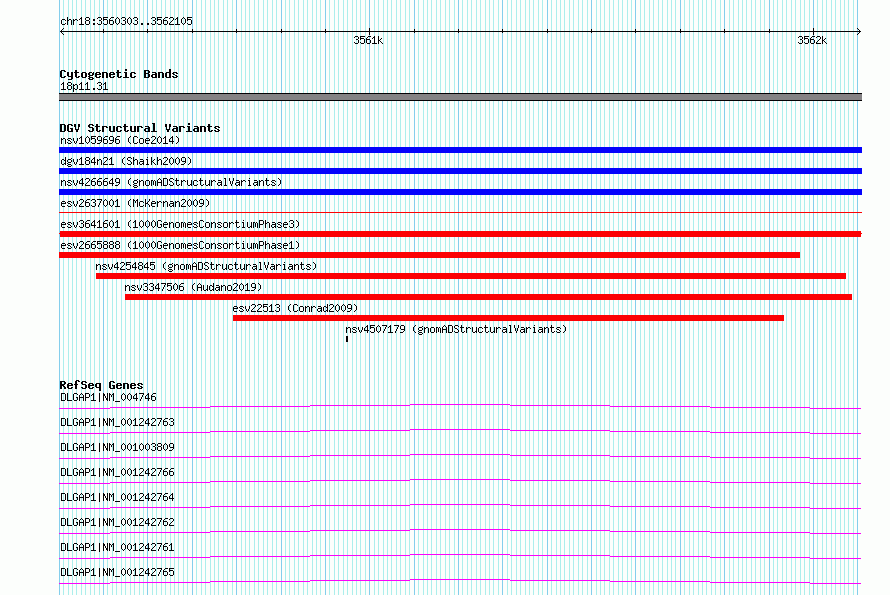Click the 18p11.31 band label
Viewport: 890px width, 595px height.
point(84,86)
